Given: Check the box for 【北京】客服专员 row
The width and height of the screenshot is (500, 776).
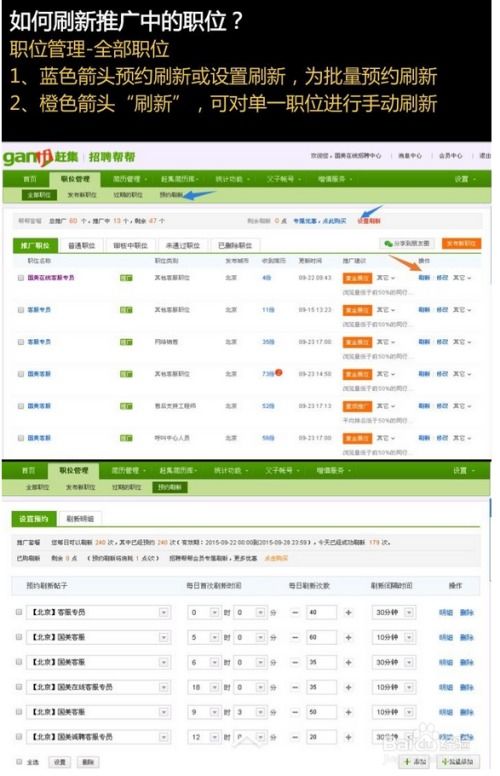Looking at the screenshot, I should [19, 612].
